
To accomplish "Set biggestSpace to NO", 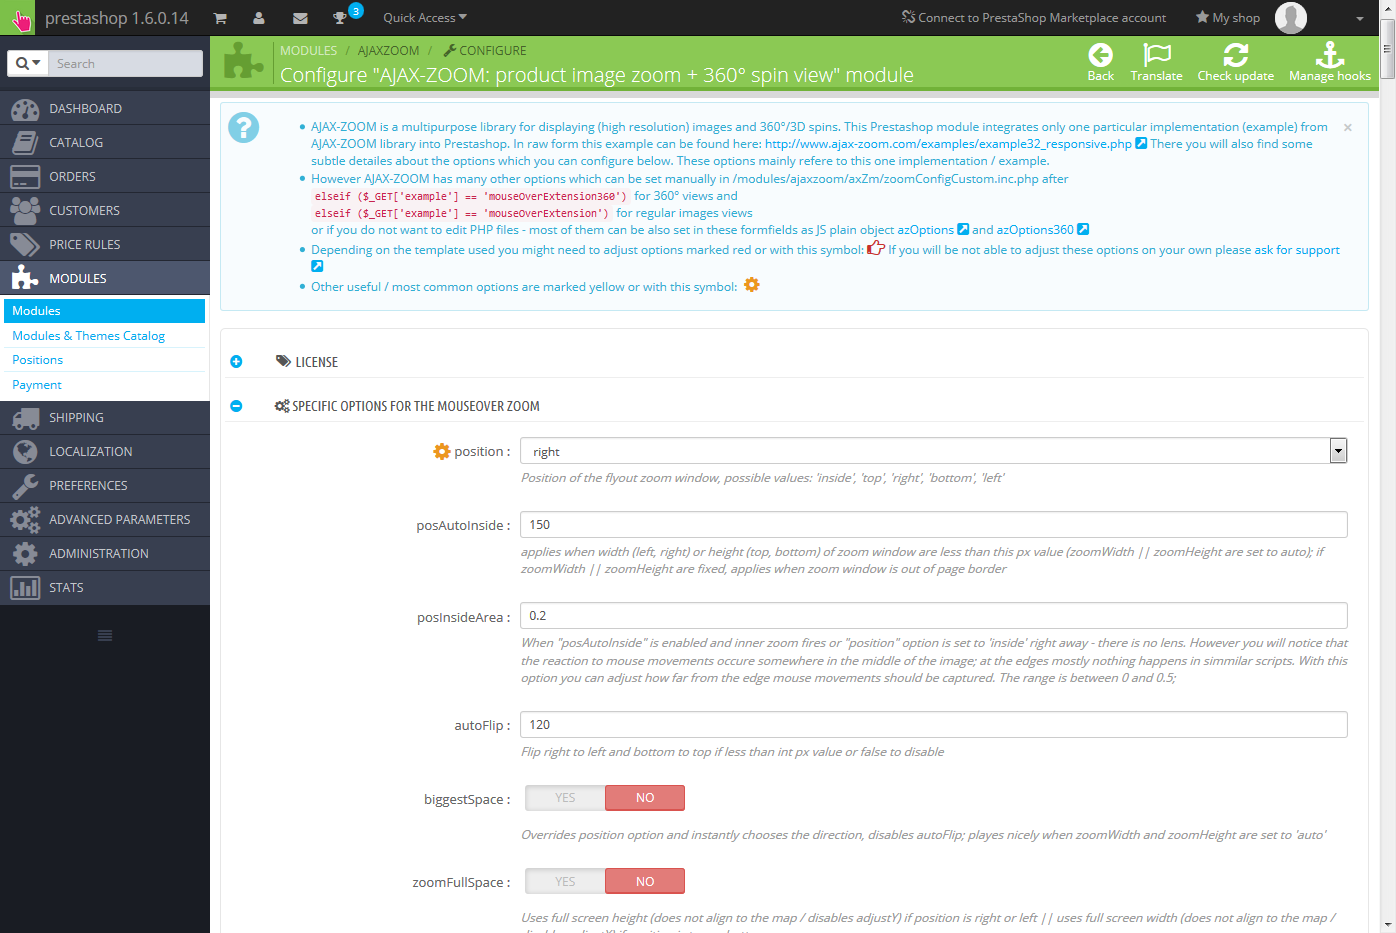I will 645,798.
